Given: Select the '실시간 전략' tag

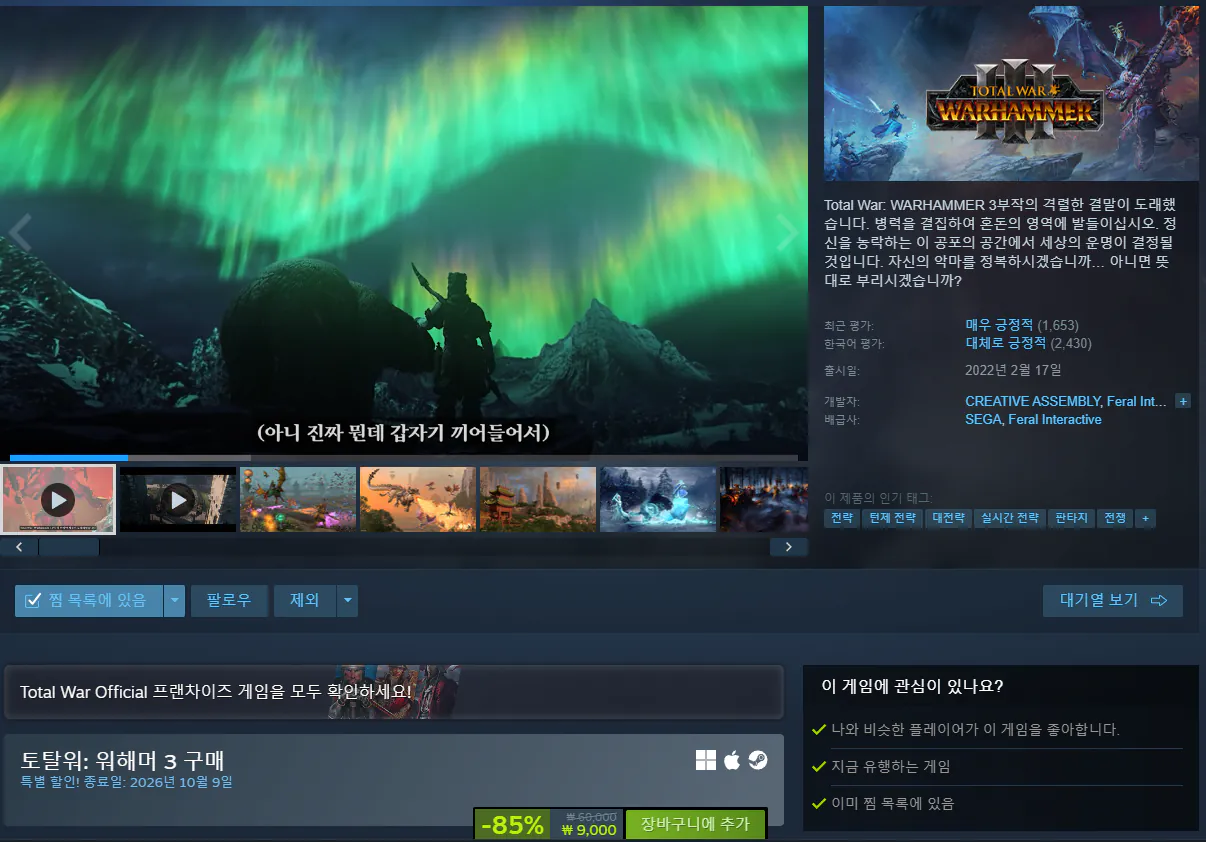Looking at the screenshot, I should pyautogui.click(x=1009, y=518).
